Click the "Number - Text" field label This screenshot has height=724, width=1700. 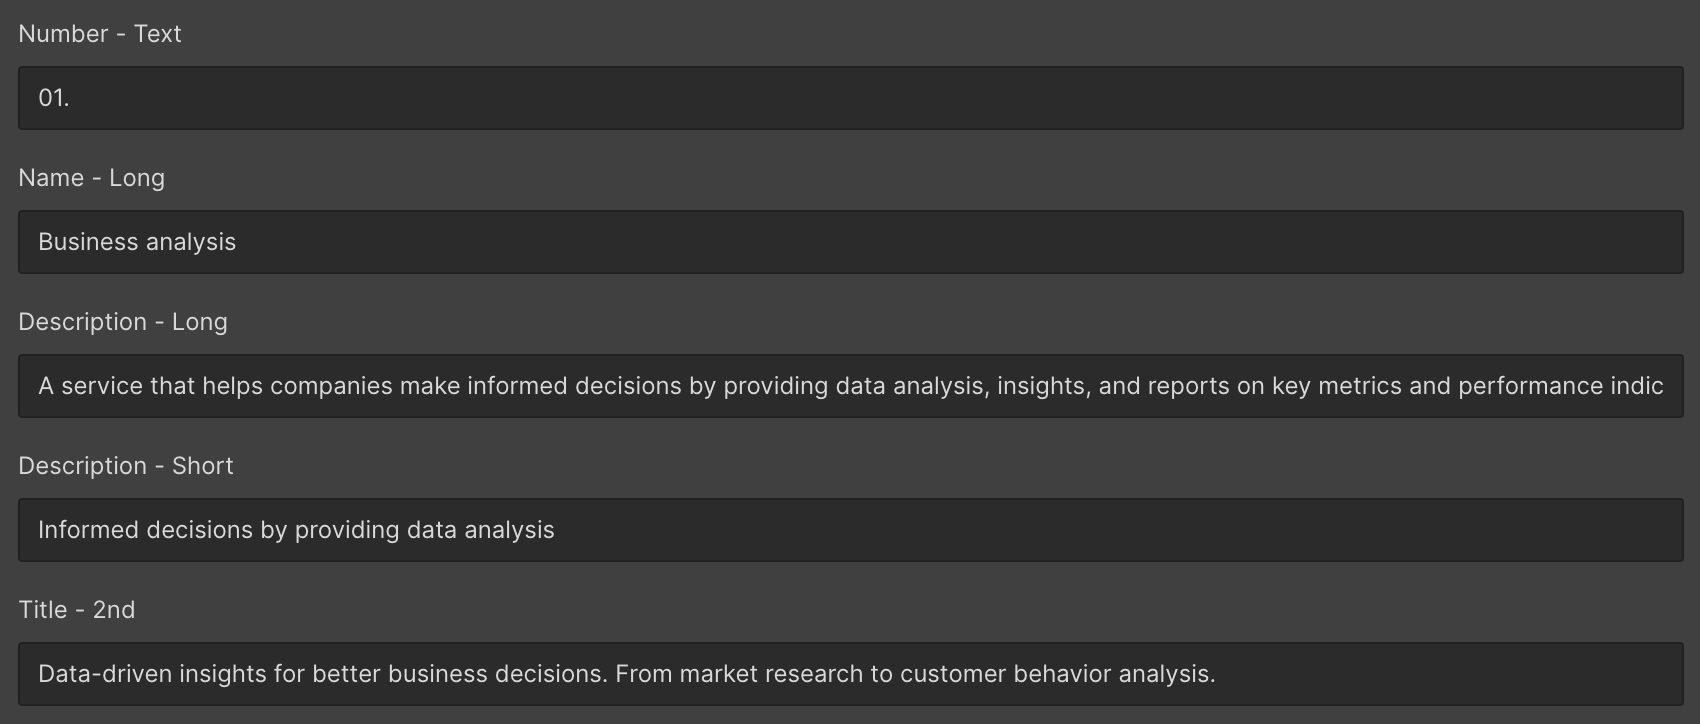tap(100, 34)
